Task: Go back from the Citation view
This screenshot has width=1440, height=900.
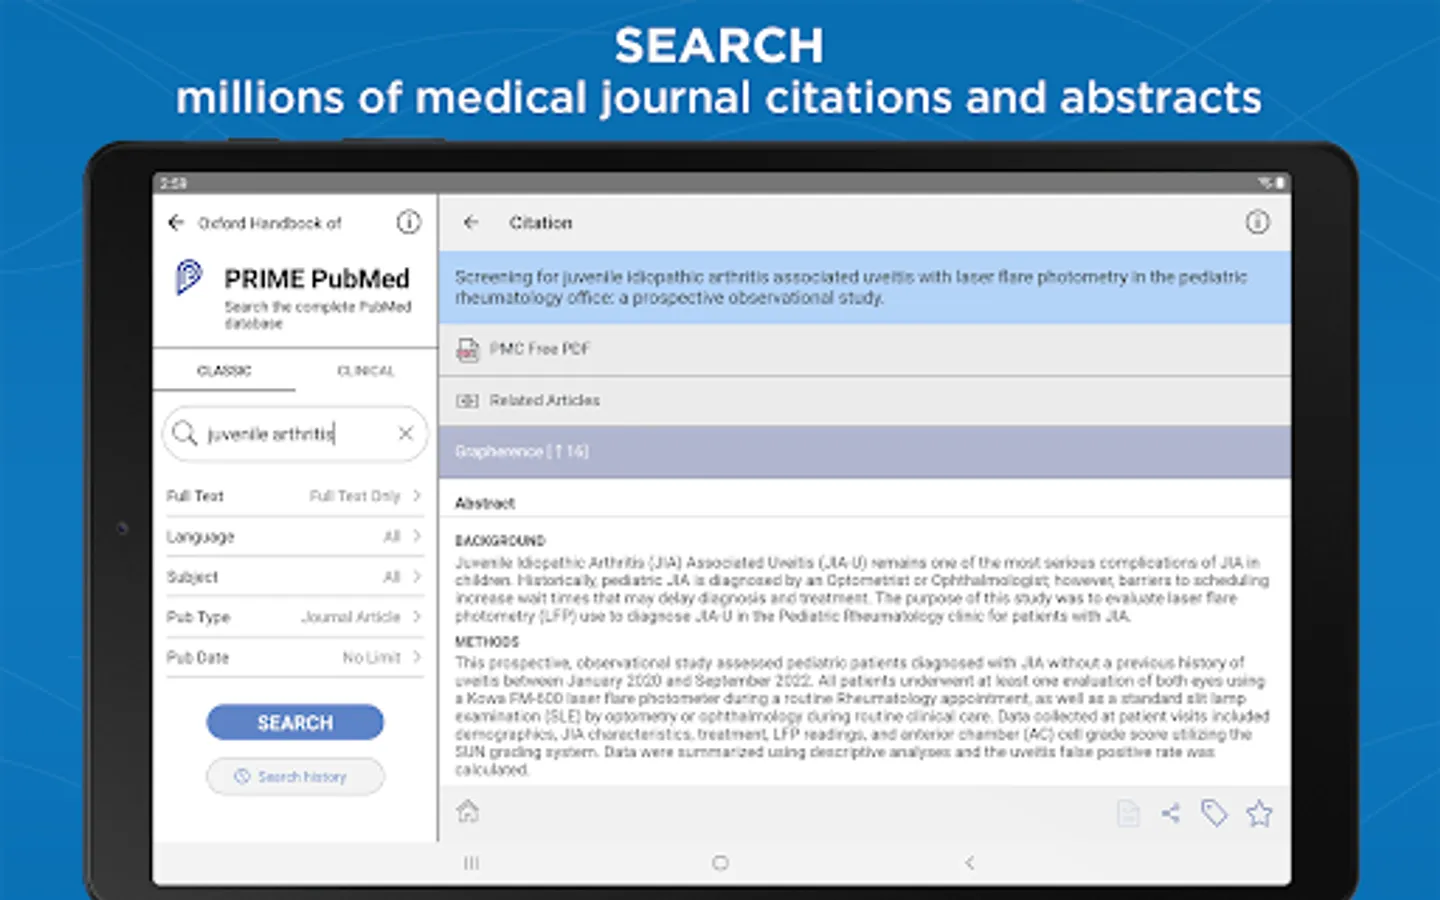Action: pyautogui.click(x=471, y=222)
